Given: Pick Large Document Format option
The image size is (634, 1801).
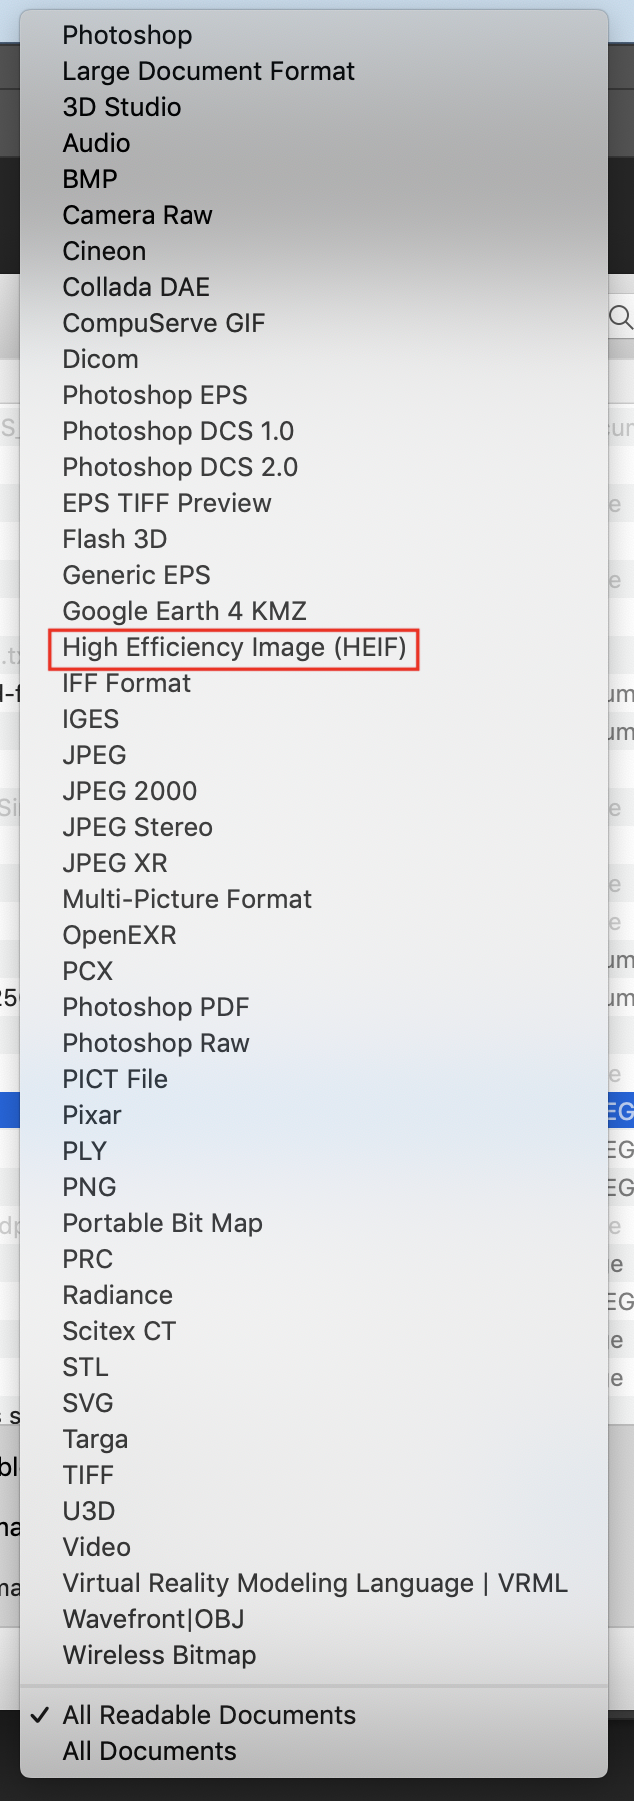Looking at the screenshot, I should pyautogui.click(x=208, y=72).
